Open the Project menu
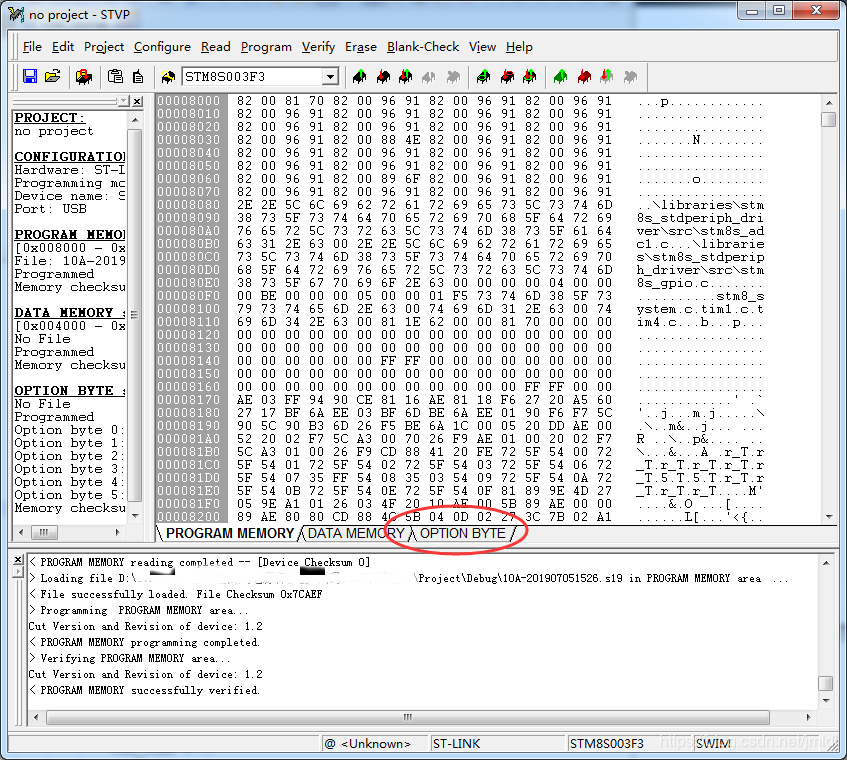Viewport: 847px width, 760px height. tap(104, 47)
